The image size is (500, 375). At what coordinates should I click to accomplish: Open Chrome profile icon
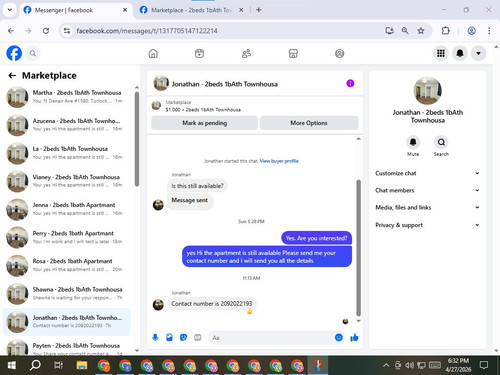point(471,31)
